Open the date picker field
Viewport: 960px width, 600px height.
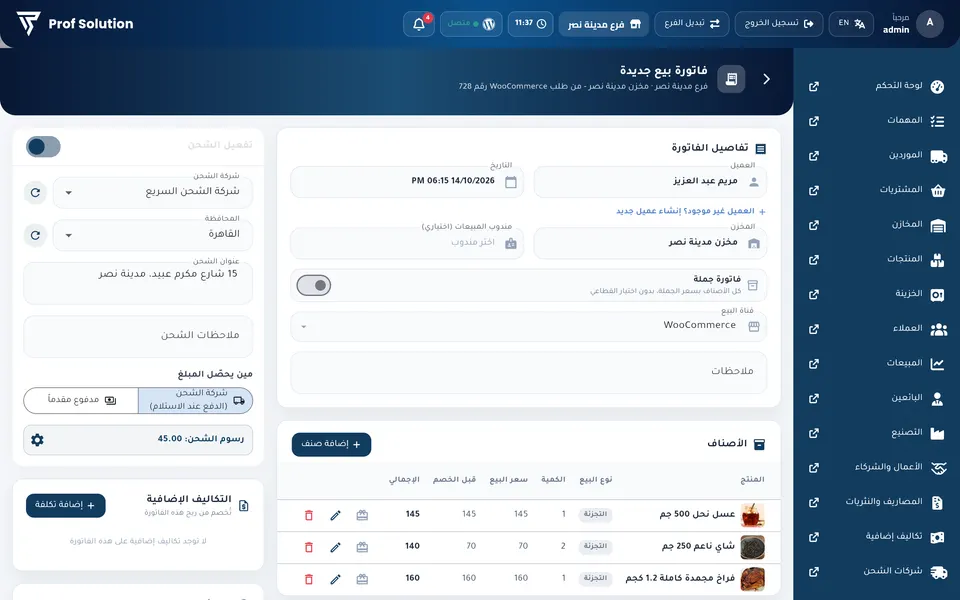point(407,182)
